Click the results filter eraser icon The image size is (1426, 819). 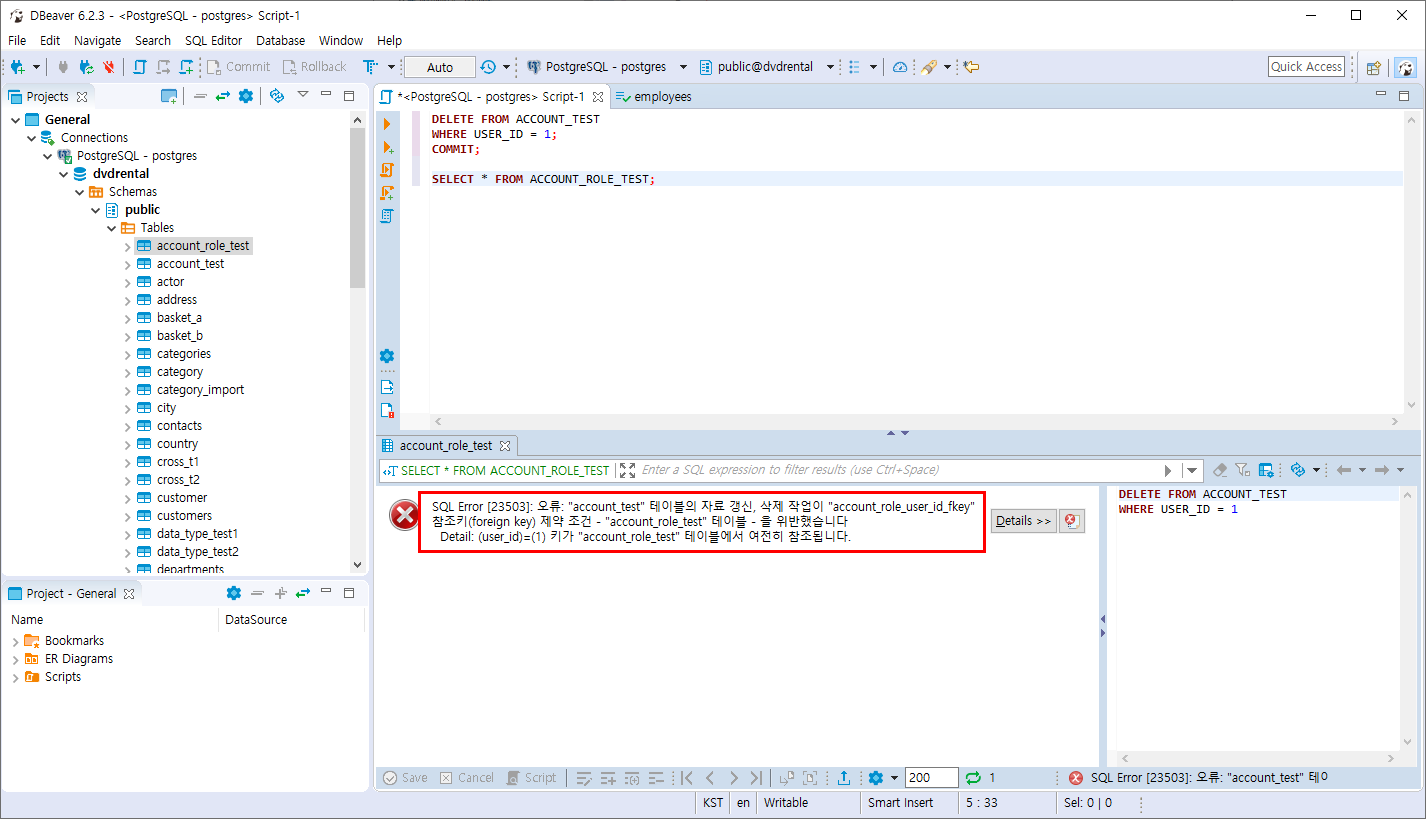[x=1219, y=470]
